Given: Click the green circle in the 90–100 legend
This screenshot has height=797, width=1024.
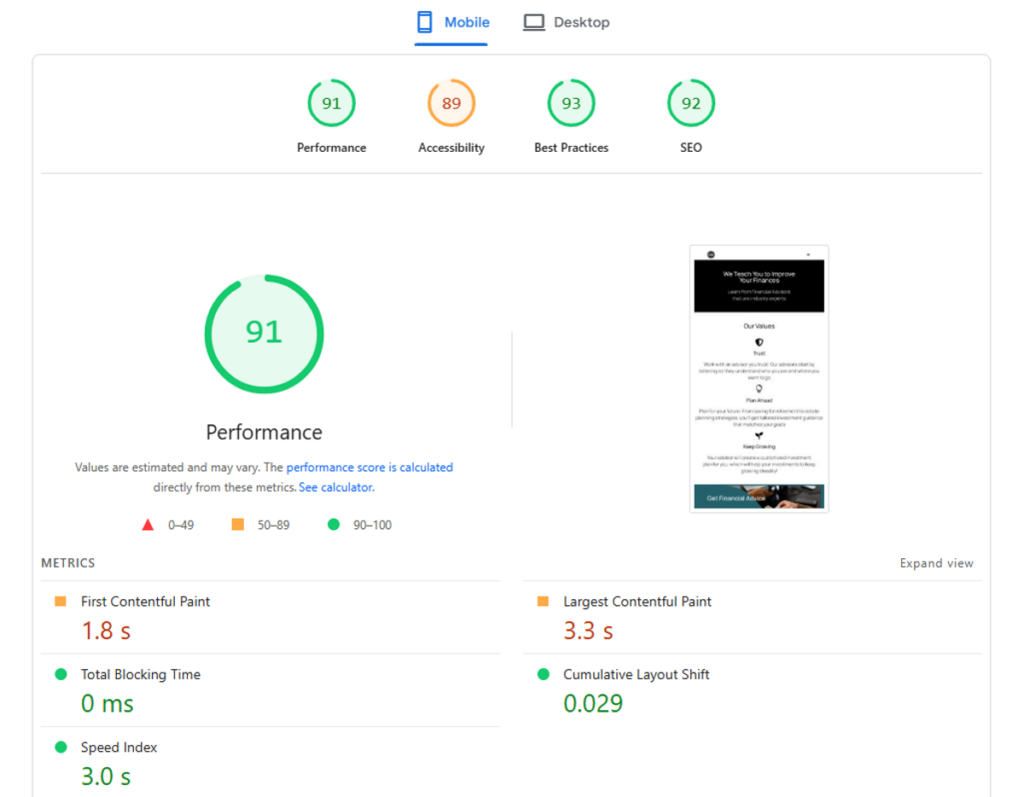Looking at the screenshot, I should (334, 524).
